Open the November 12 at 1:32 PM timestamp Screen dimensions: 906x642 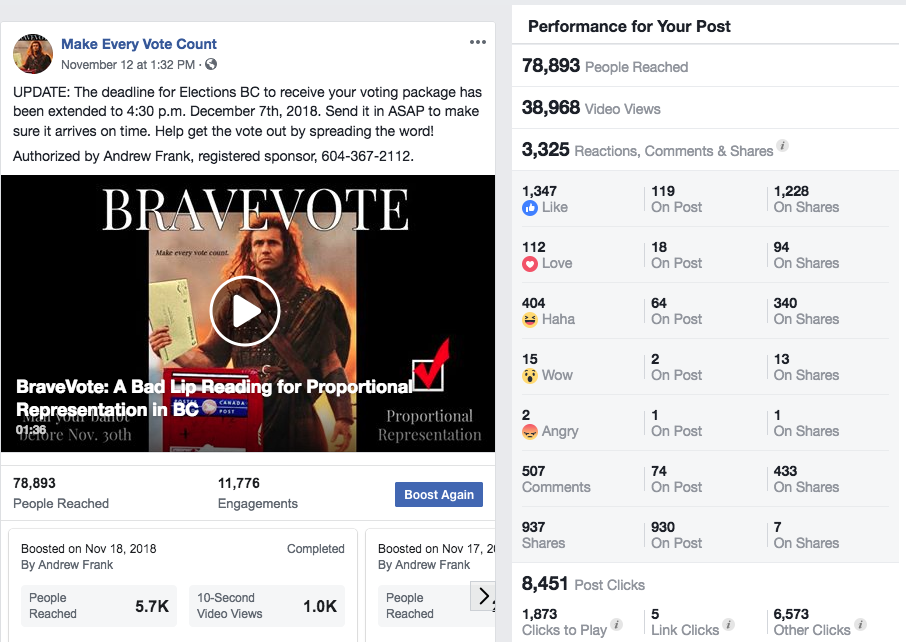pyautogui.click(x=128, y=65)
